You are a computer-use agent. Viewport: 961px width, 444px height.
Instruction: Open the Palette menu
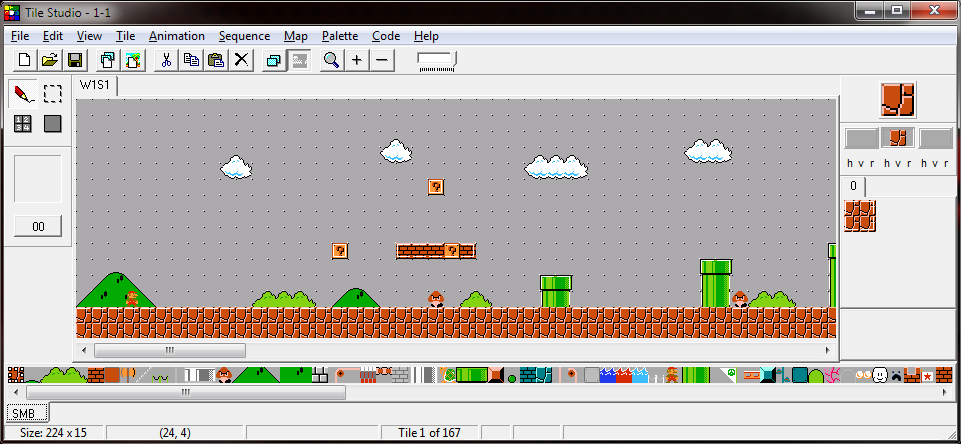click(340, 36)
